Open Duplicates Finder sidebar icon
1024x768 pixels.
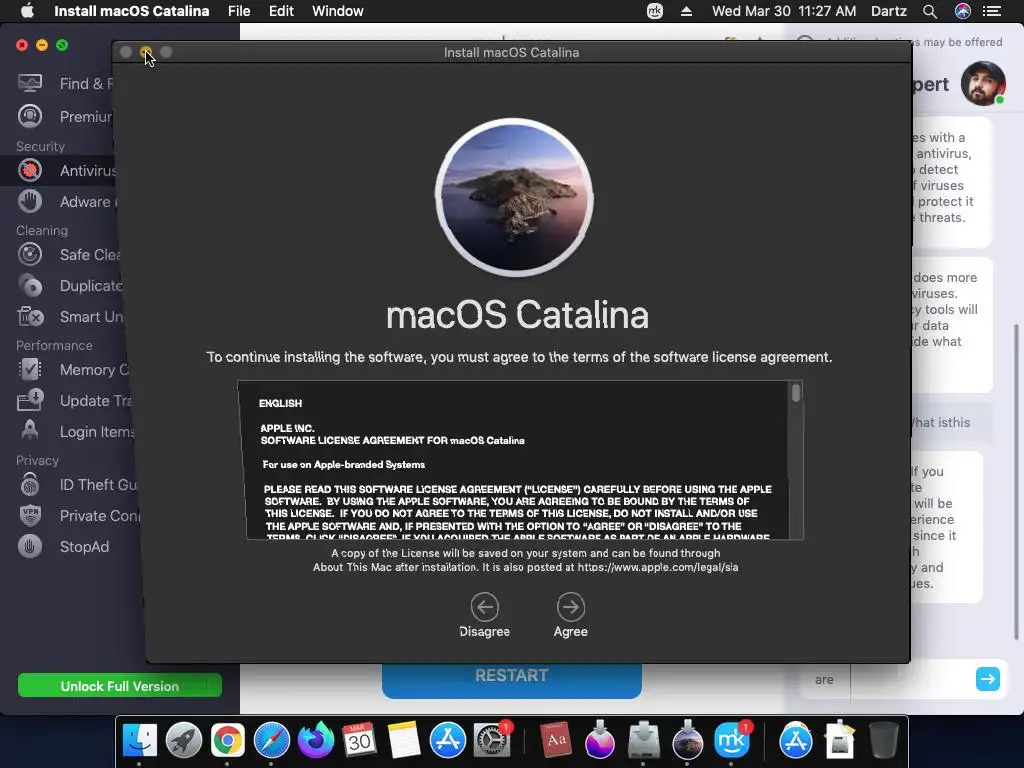coord(30,285)
